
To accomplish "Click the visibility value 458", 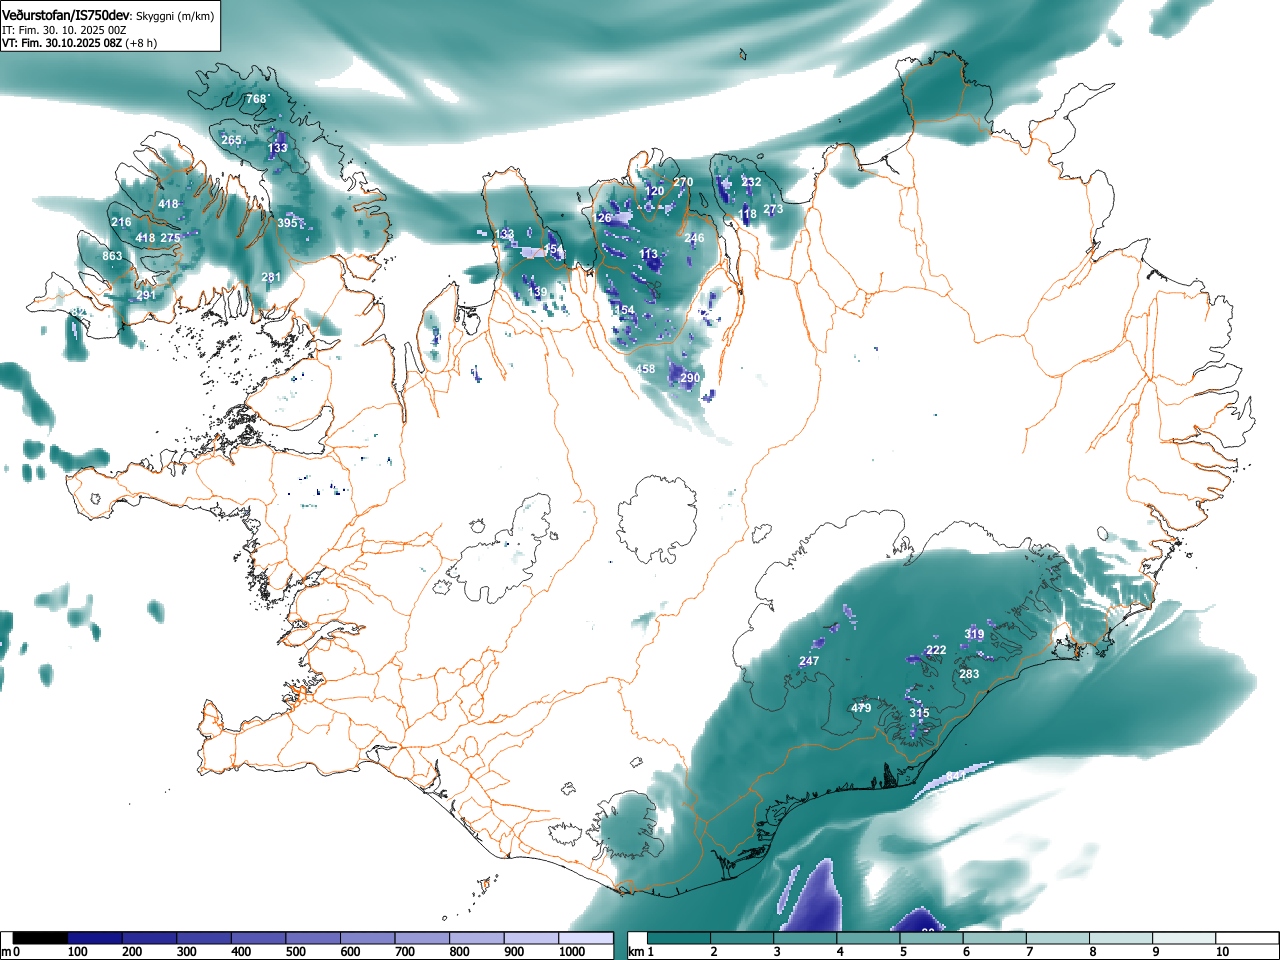I will tap(646, 369).
